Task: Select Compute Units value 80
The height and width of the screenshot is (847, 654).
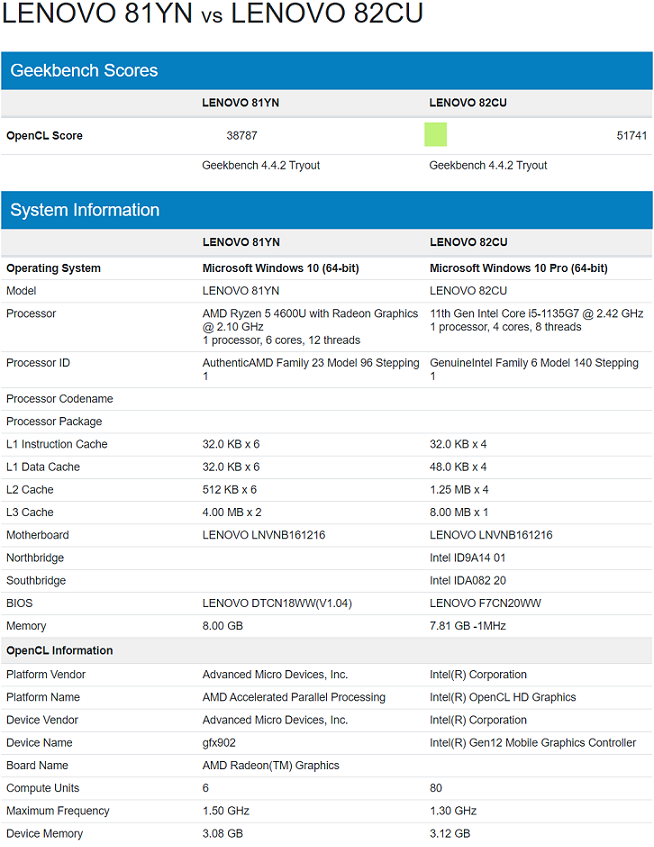Action: point(436,788)
